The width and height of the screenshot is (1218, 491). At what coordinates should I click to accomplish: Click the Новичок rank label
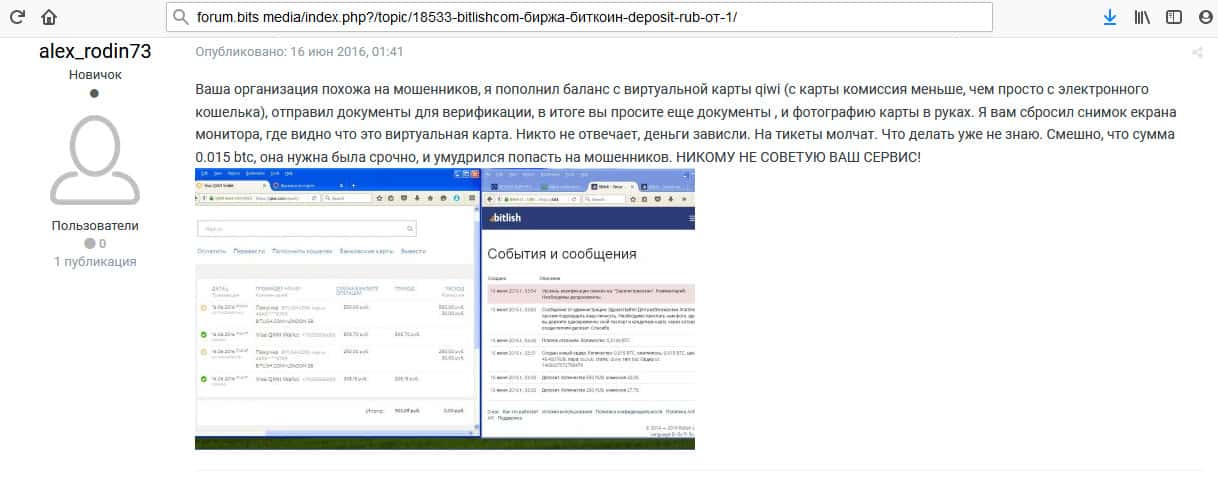(95, 75)
